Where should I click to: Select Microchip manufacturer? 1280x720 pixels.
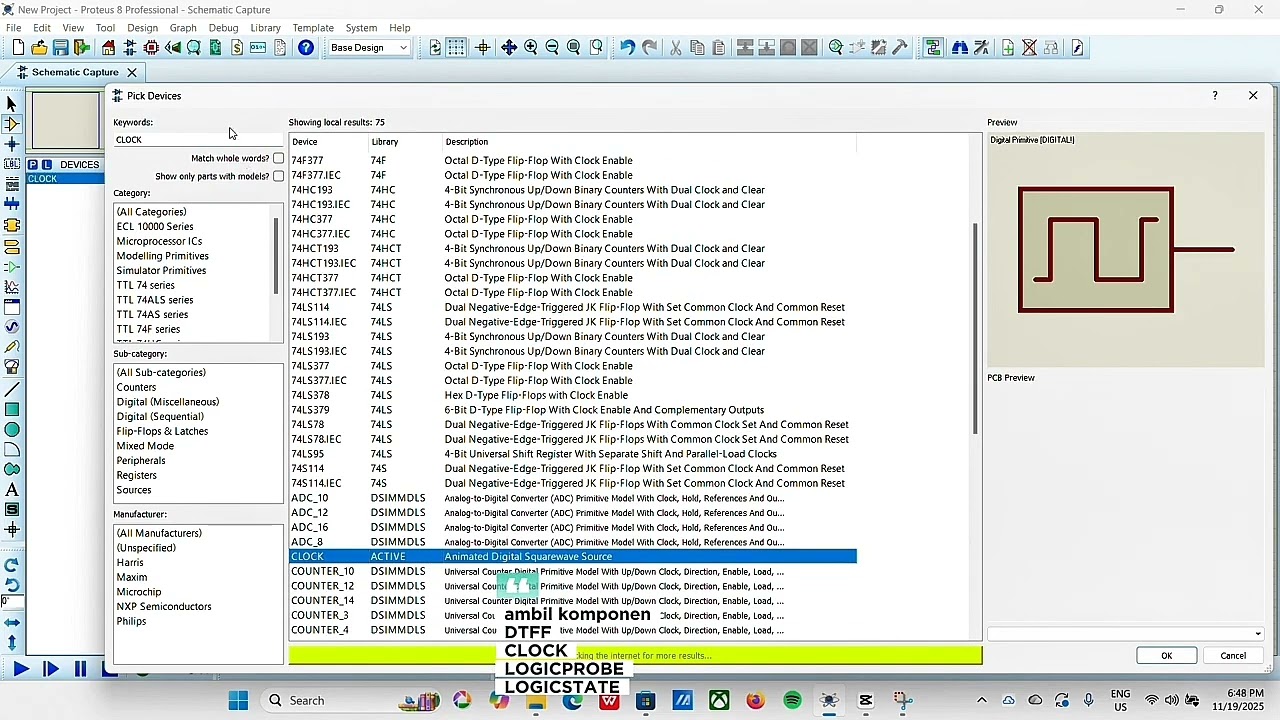[x=139, y=592]
